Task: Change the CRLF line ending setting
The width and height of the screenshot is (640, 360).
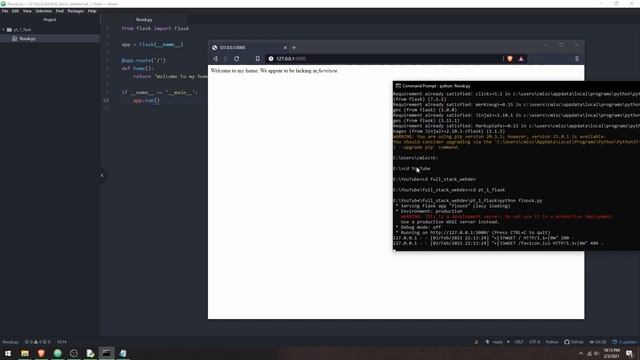Action: pos(519,342)
